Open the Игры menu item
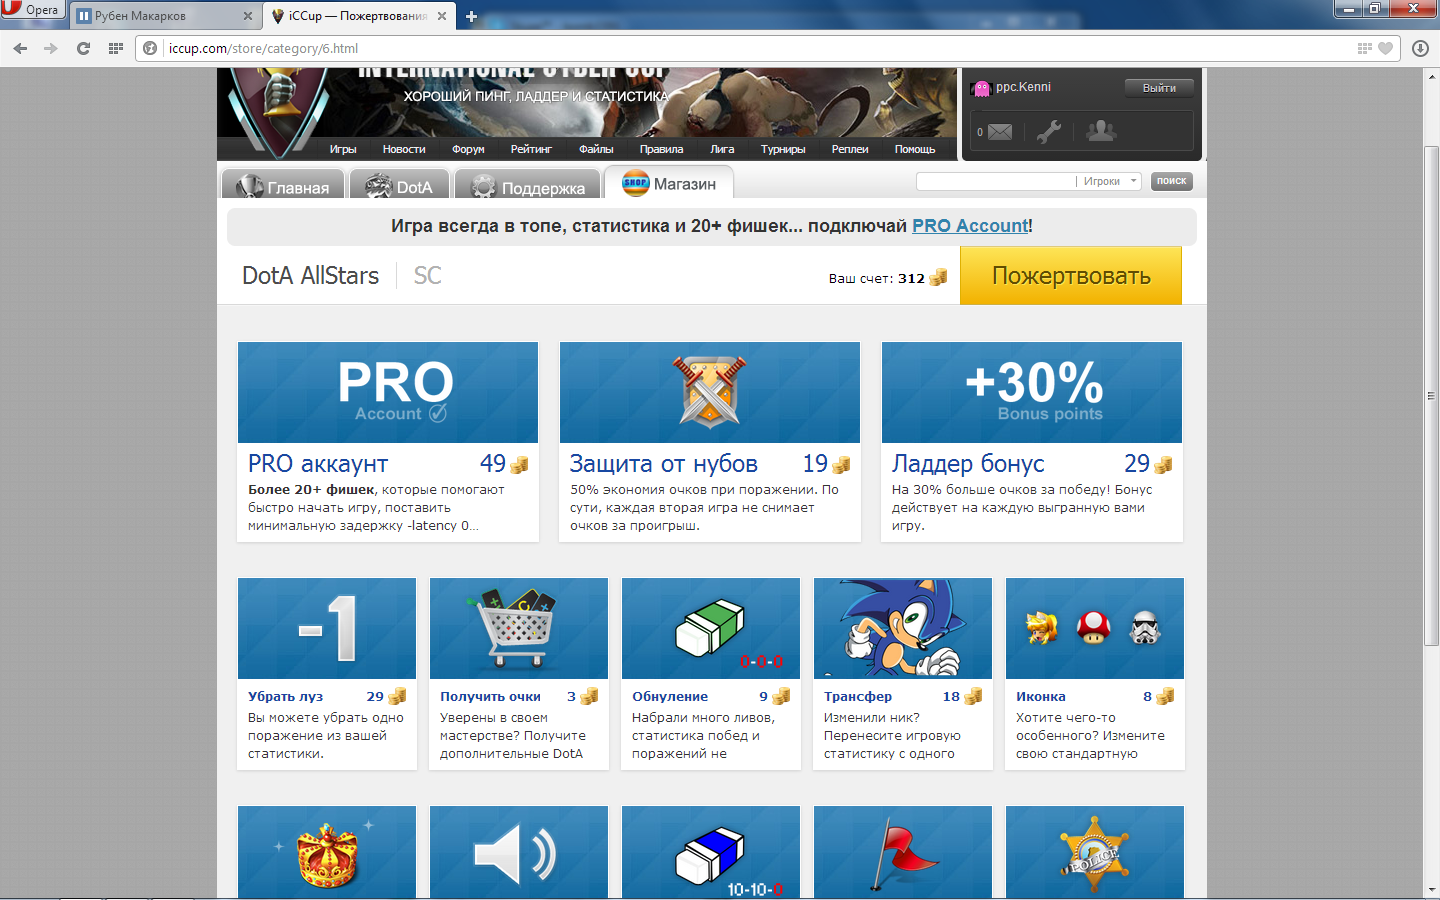Viewport: 1440px width, 900px height. pos(343,149)
